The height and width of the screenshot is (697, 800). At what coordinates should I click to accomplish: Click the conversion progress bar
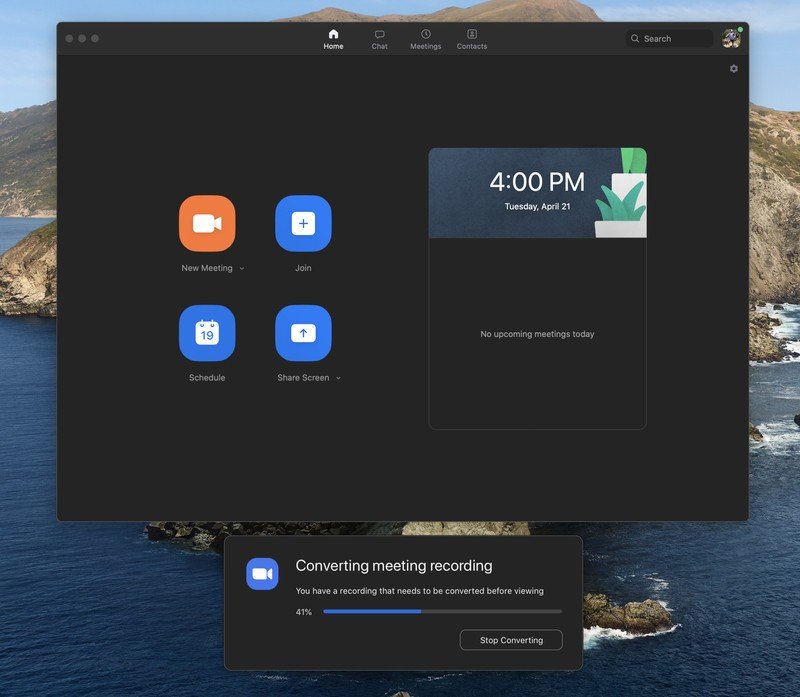[x=442, y=611]
